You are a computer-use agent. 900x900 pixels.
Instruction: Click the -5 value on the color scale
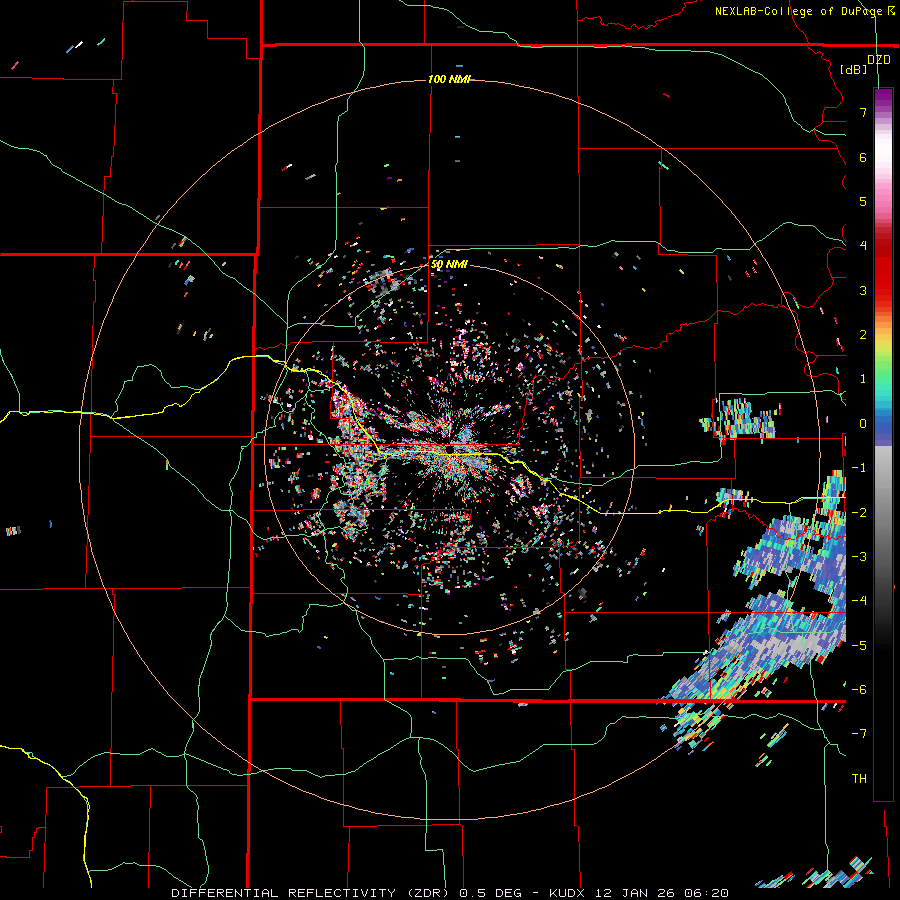coord(858,646)
